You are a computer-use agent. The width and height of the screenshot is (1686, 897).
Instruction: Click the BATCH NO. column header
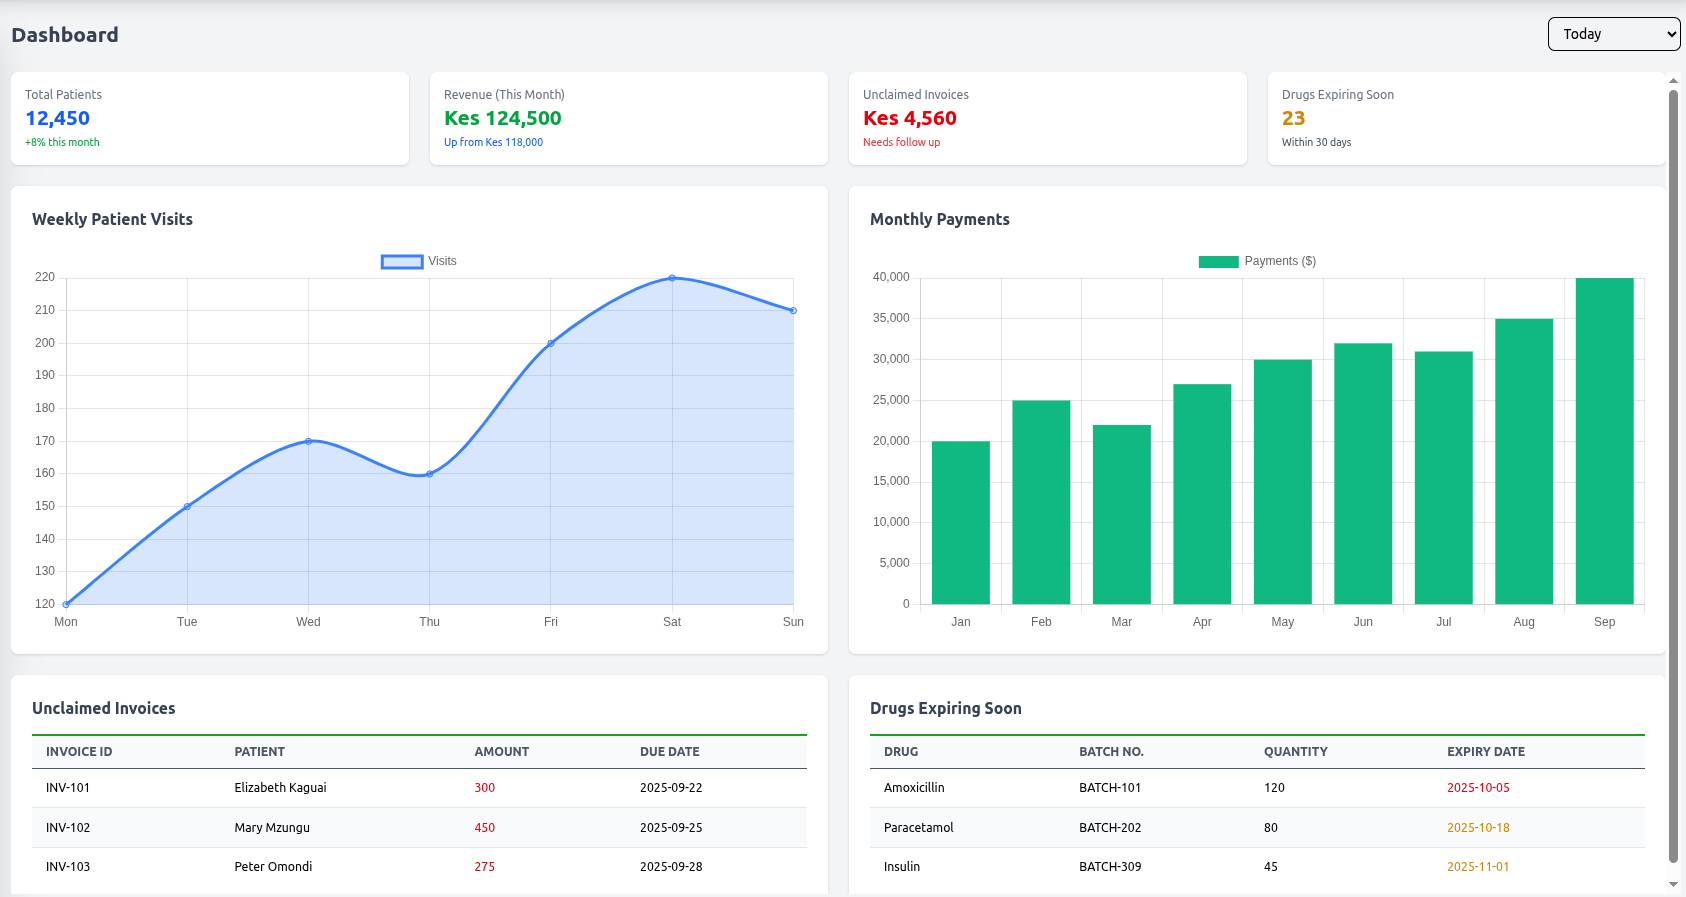[1111, 752]
